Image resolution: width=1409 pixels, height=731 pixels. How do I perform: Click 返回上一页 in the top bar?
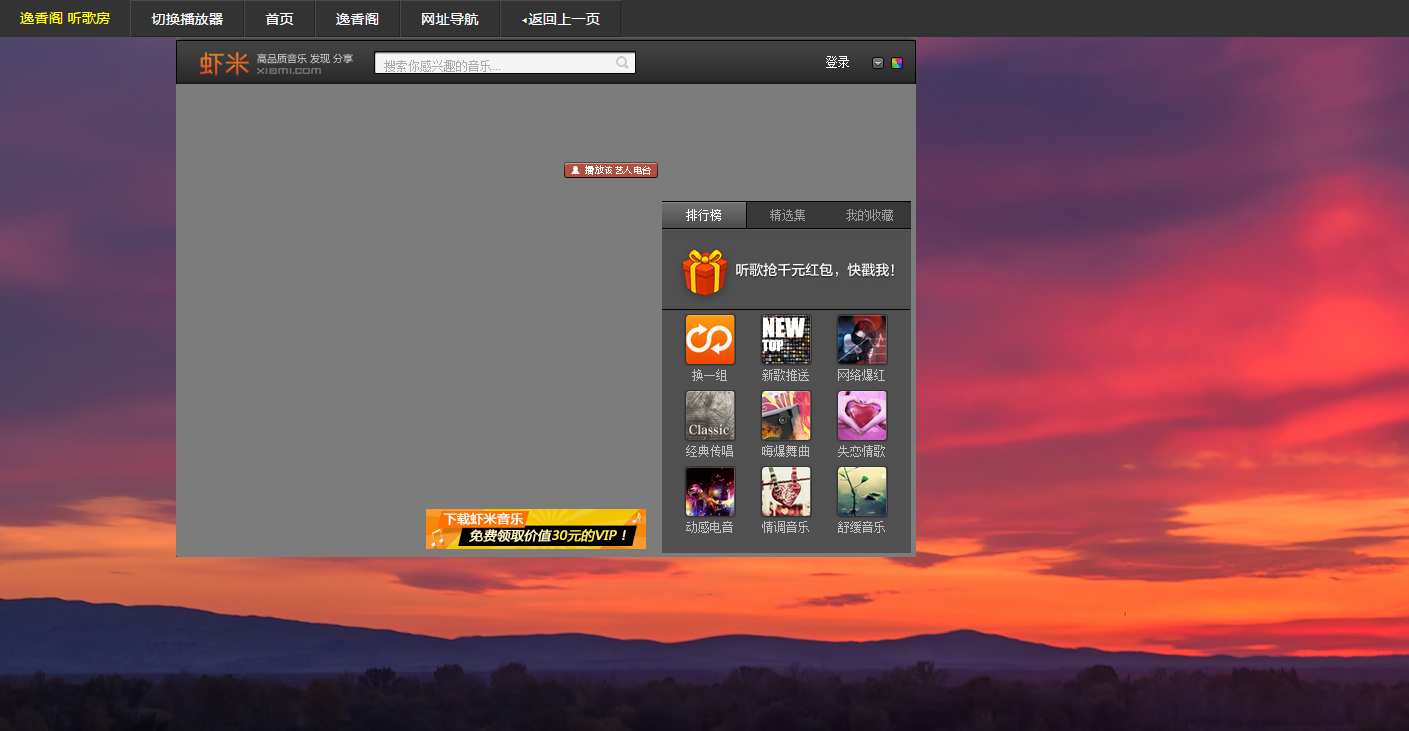pyautogui.click(x=561, y=19)
